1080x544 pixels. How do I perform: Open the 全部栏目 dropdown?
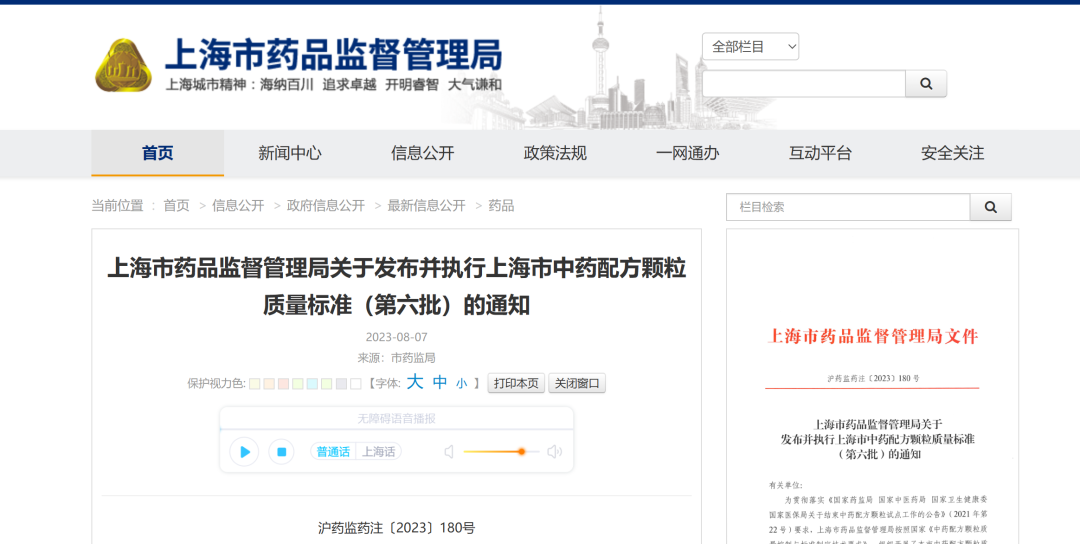pyautogui.click(x=750, y=47)
